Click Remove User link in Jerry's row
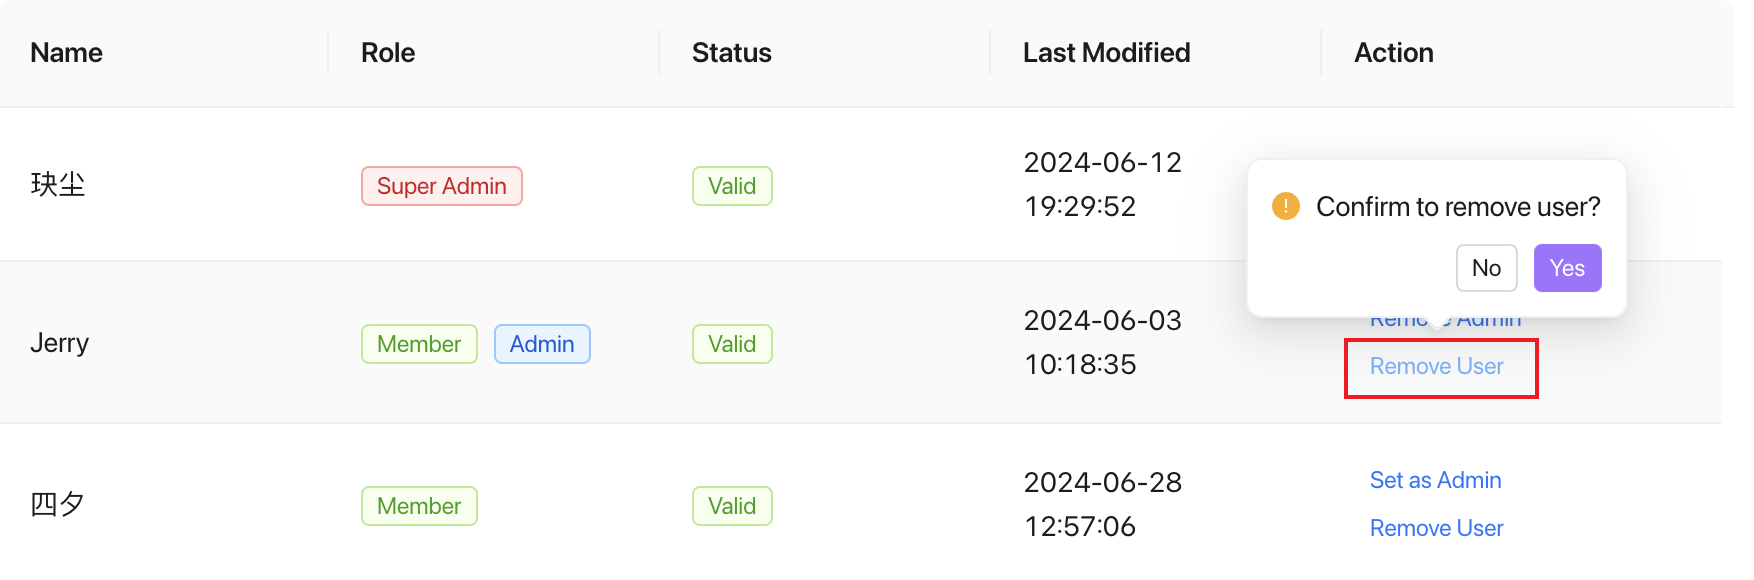Viewport: 1754px width, 580px height. 1436,366
